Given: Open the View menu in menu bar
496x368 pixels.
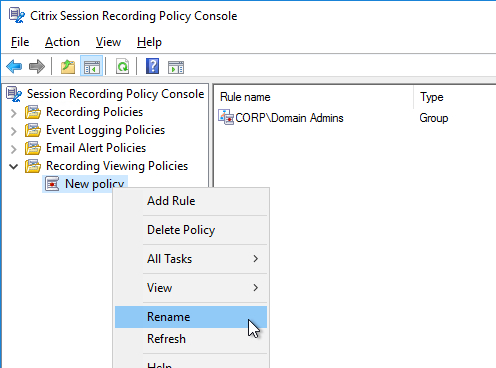Looking at the screenshot, I should 108,42.
